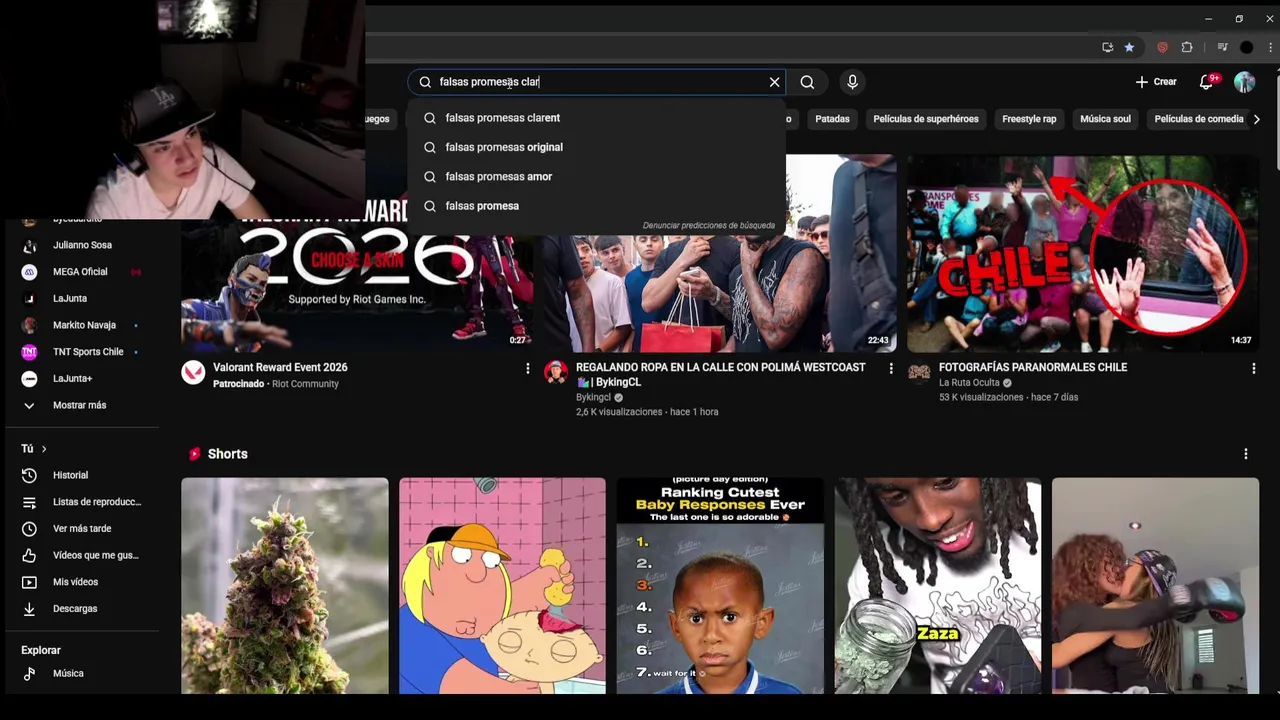
Task: Open the Shorts section options menu
Action: point(1246,454)
